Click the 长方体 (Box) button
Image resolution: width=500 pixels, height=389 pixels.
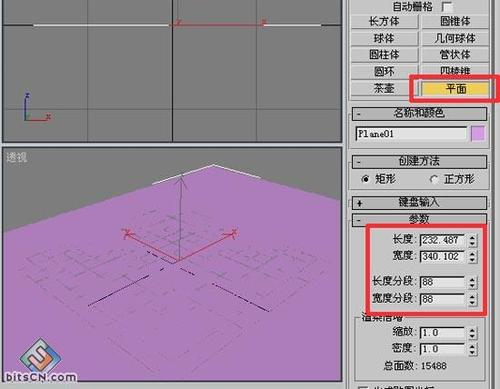click(384, 22)
